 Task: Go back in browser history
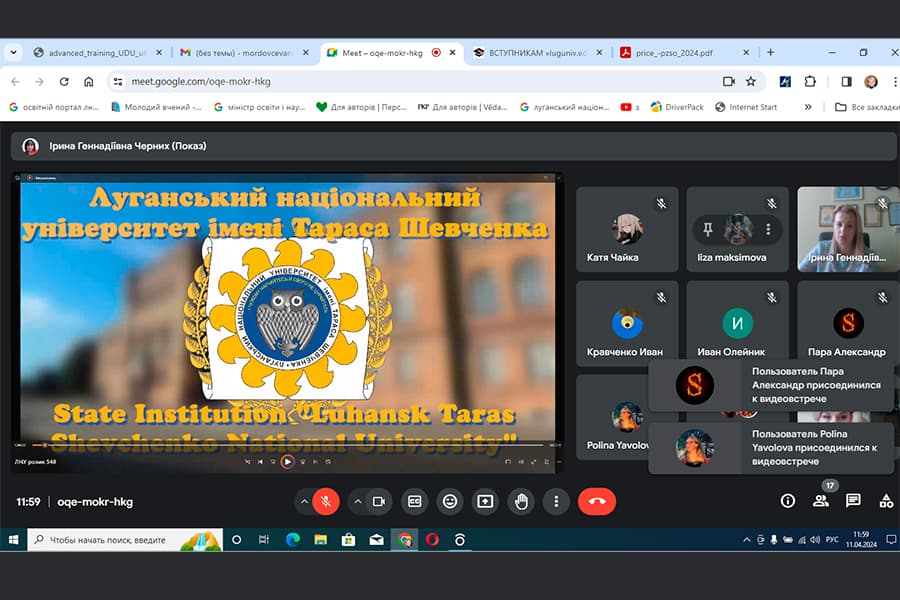click(15, 82)
